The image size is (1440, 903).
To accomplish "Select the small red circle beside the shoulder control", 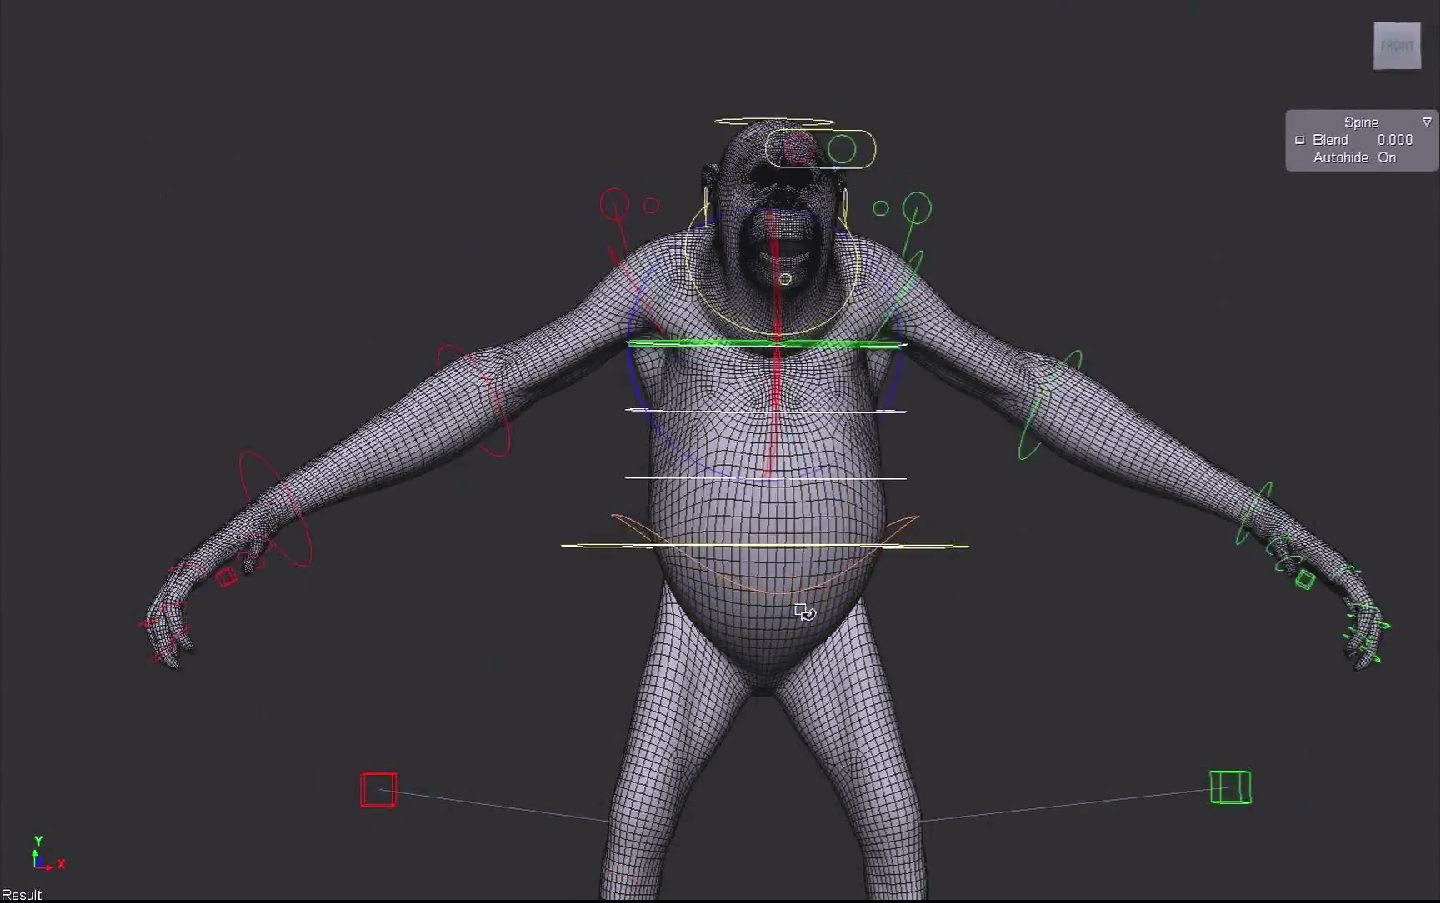I will 651,206.
